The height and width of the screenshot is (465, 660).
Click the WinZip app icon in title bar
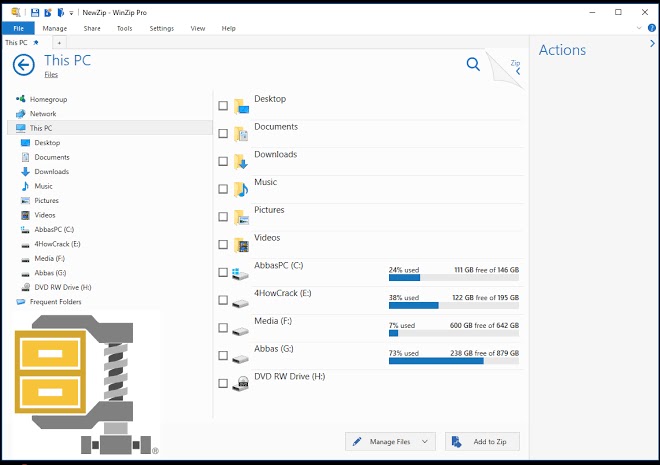[16, 12]
